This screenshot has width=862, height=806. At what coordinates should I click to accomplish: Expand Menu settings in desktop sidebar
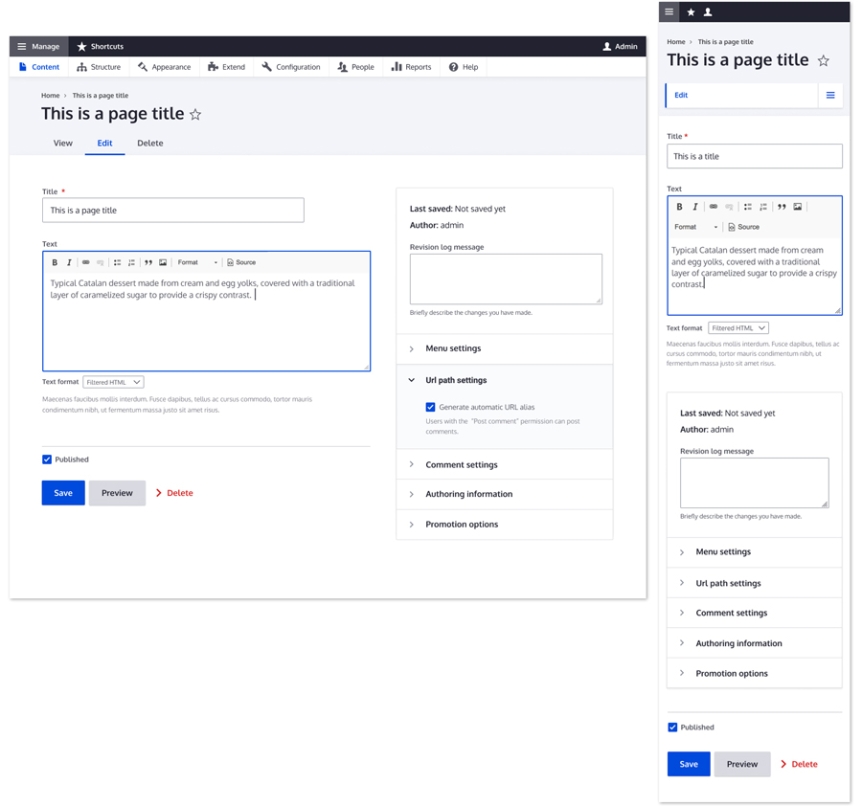[453, 349]
